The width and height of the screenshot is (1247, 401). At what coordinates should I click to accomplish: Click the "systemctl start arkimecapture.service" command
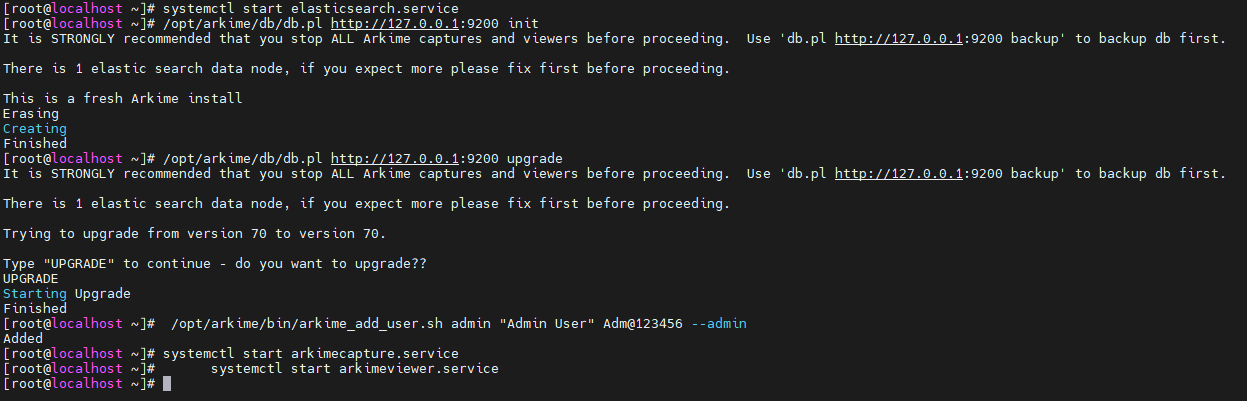311,354
